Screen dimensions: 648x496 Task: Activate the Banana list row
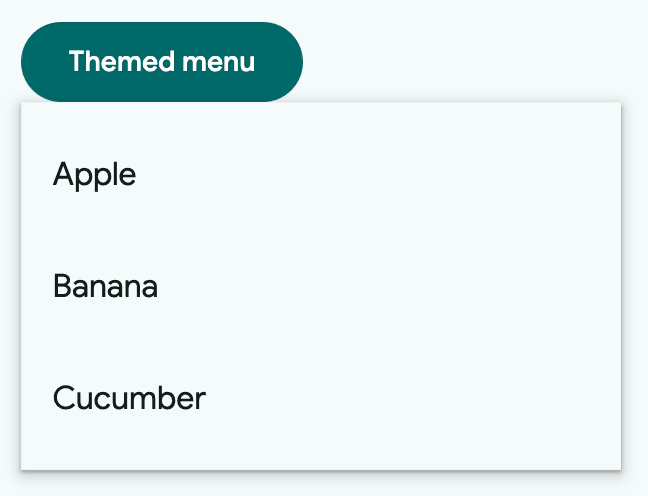[320, 287]
